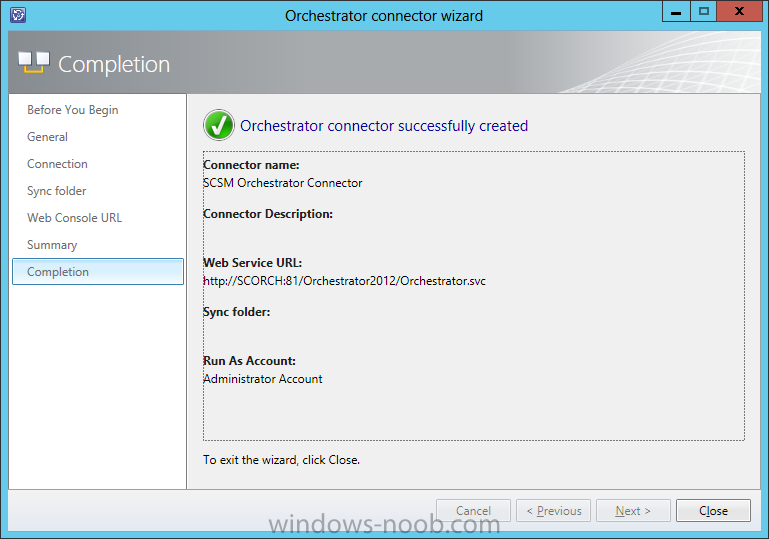
Task: Click the 'SCSM Orchestrator Connector' name text
Action: 282,183
